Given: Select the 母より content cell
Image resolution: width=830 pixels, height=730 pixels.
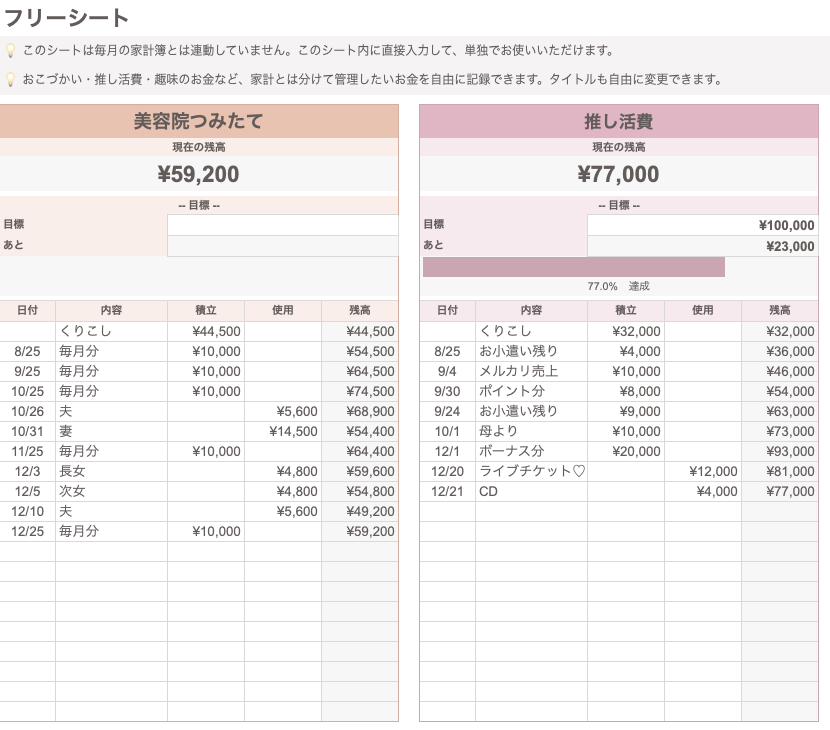Looking at the screenshot, I should click(531, 431).
